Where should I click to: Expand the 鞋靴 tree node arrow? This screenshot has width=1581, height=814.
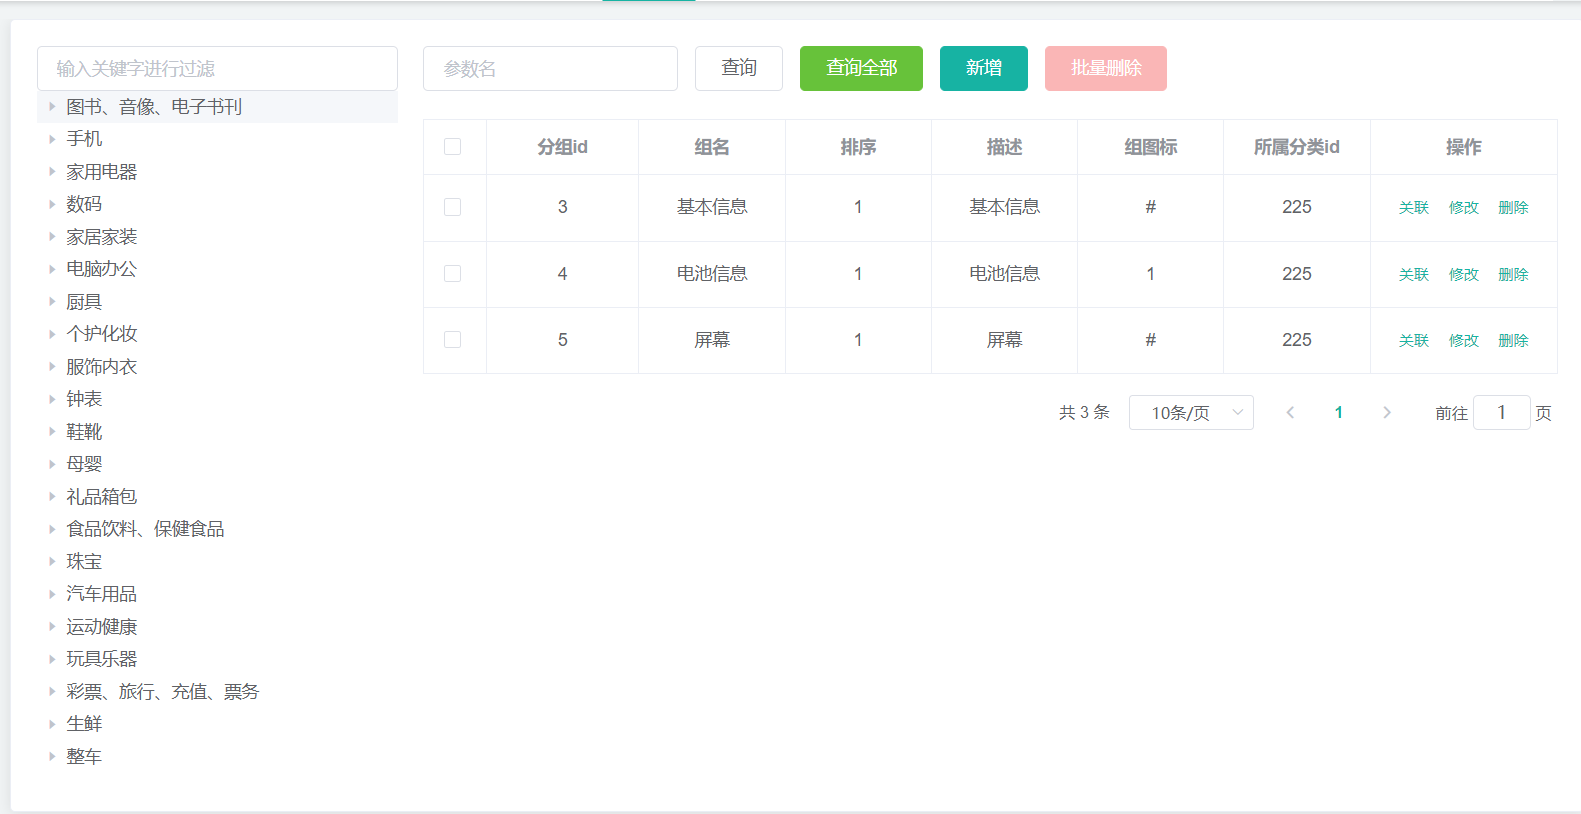tap(52, 431)
